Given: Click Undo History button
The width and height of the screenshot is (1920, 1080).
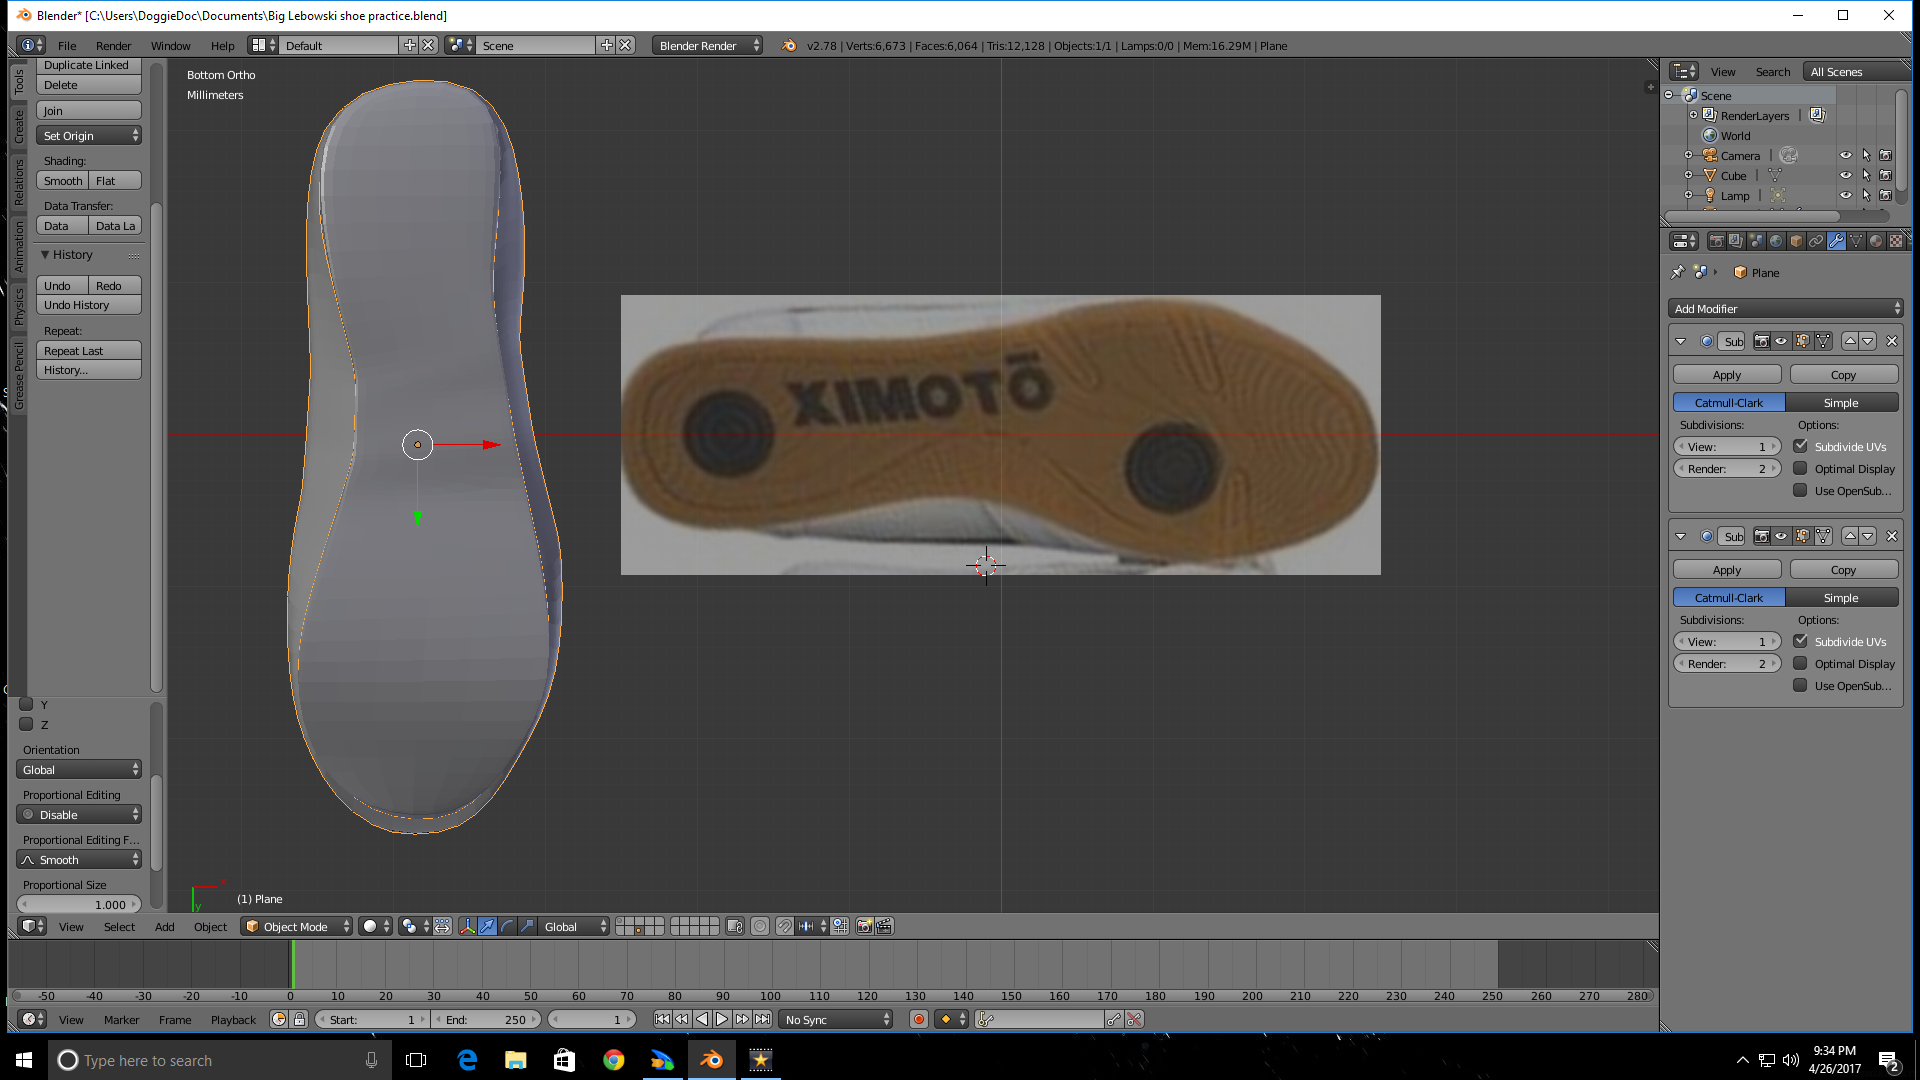Looking at the screenshot, I should [89, 305].
